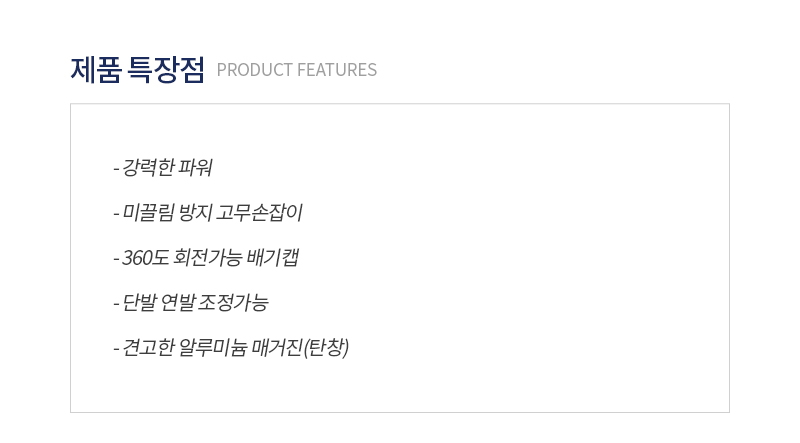Click the "PRODUCT FEATURES" subtitle text
Image resolution: width=800 pixels, height=443 pixels.
[296, 70]
